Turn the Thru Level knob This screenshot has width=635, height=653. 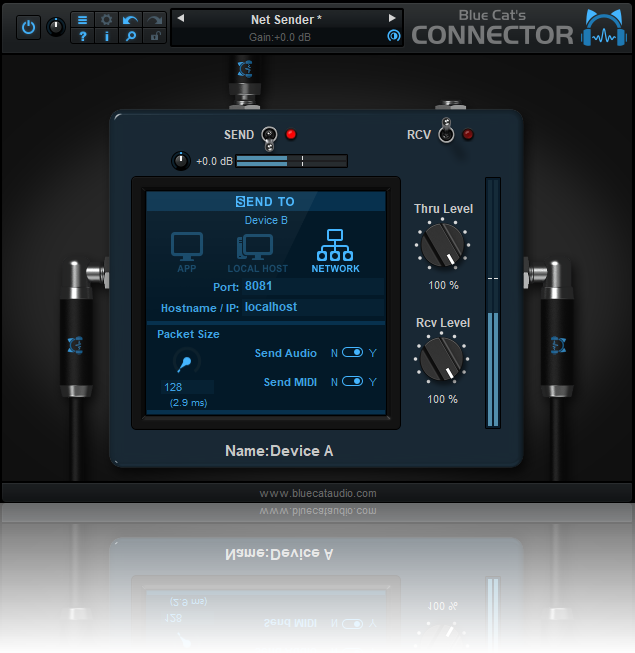442,245
